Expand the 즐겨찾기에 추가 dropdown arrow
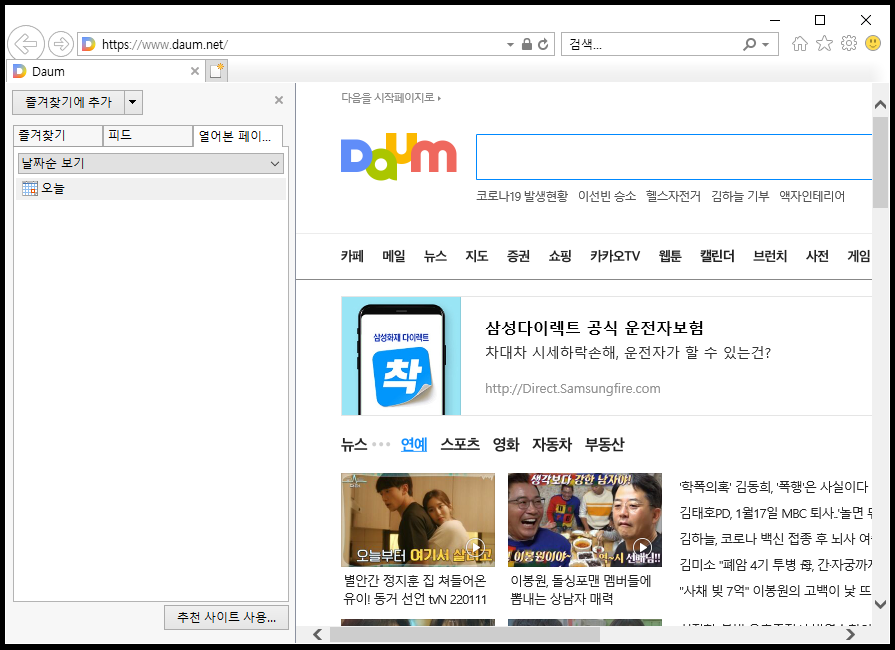The width and height of the screenshot is (895, 650). click(133, 103)
